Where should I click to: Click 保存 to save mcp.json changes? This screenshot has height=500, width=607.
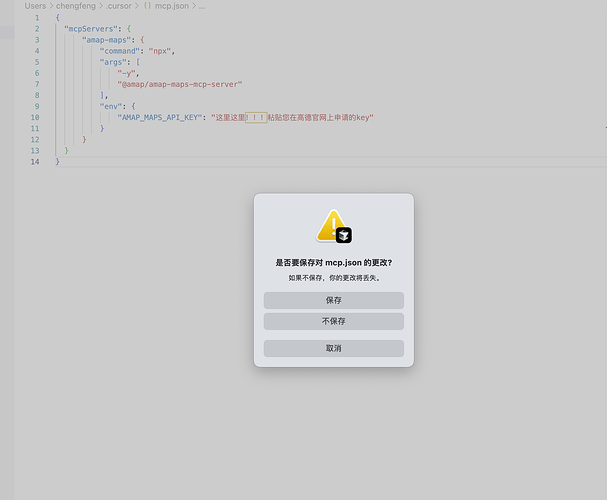pyautogui.click(x=334, y=300)
